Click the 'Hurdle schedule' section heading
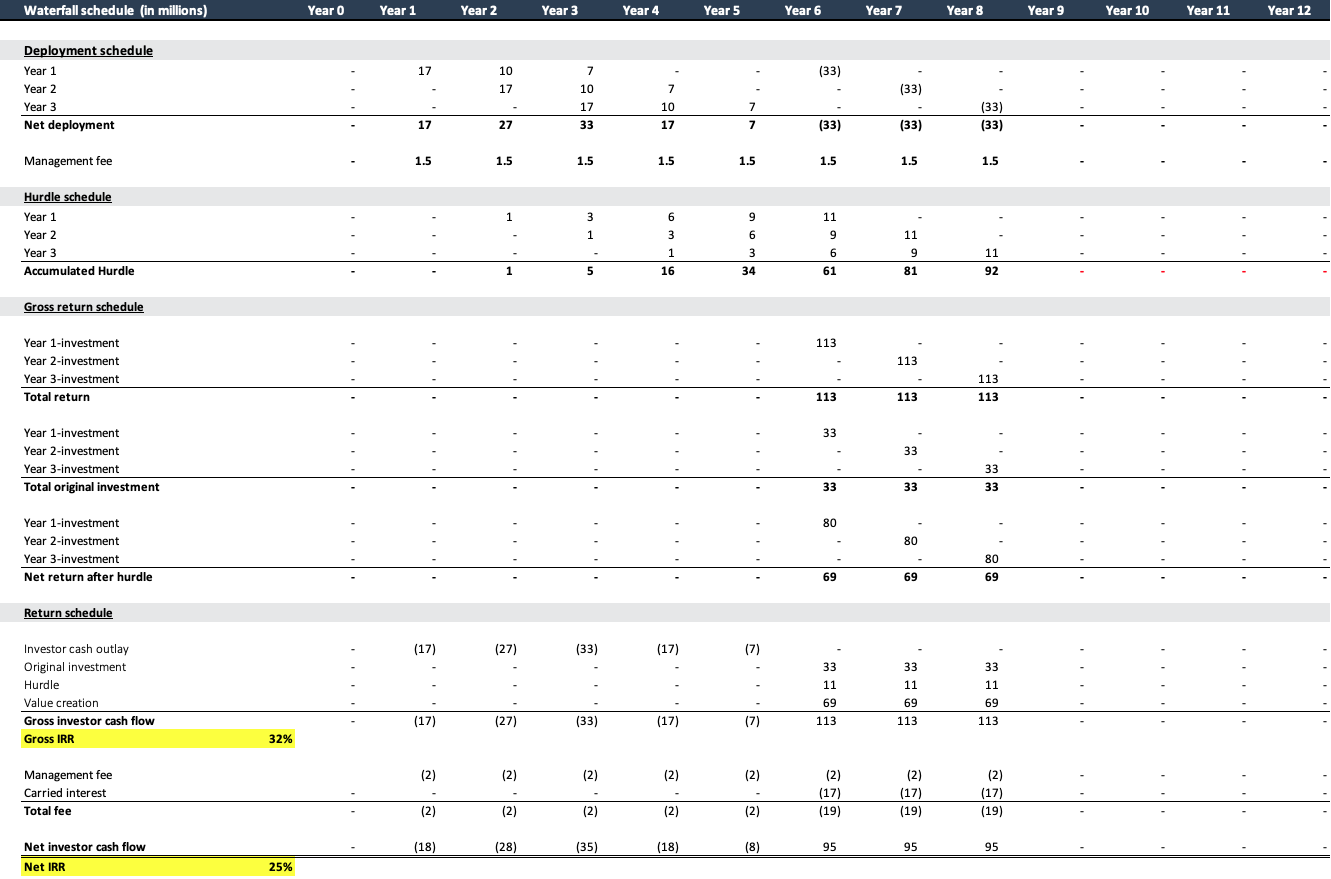The width and height of the screenshot is (1331, 879). 68,197
